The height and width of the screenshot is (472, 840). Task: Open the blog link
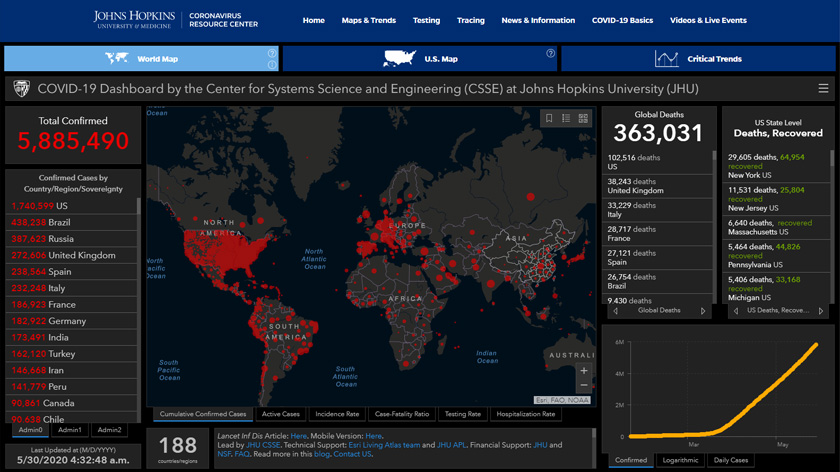321,454
